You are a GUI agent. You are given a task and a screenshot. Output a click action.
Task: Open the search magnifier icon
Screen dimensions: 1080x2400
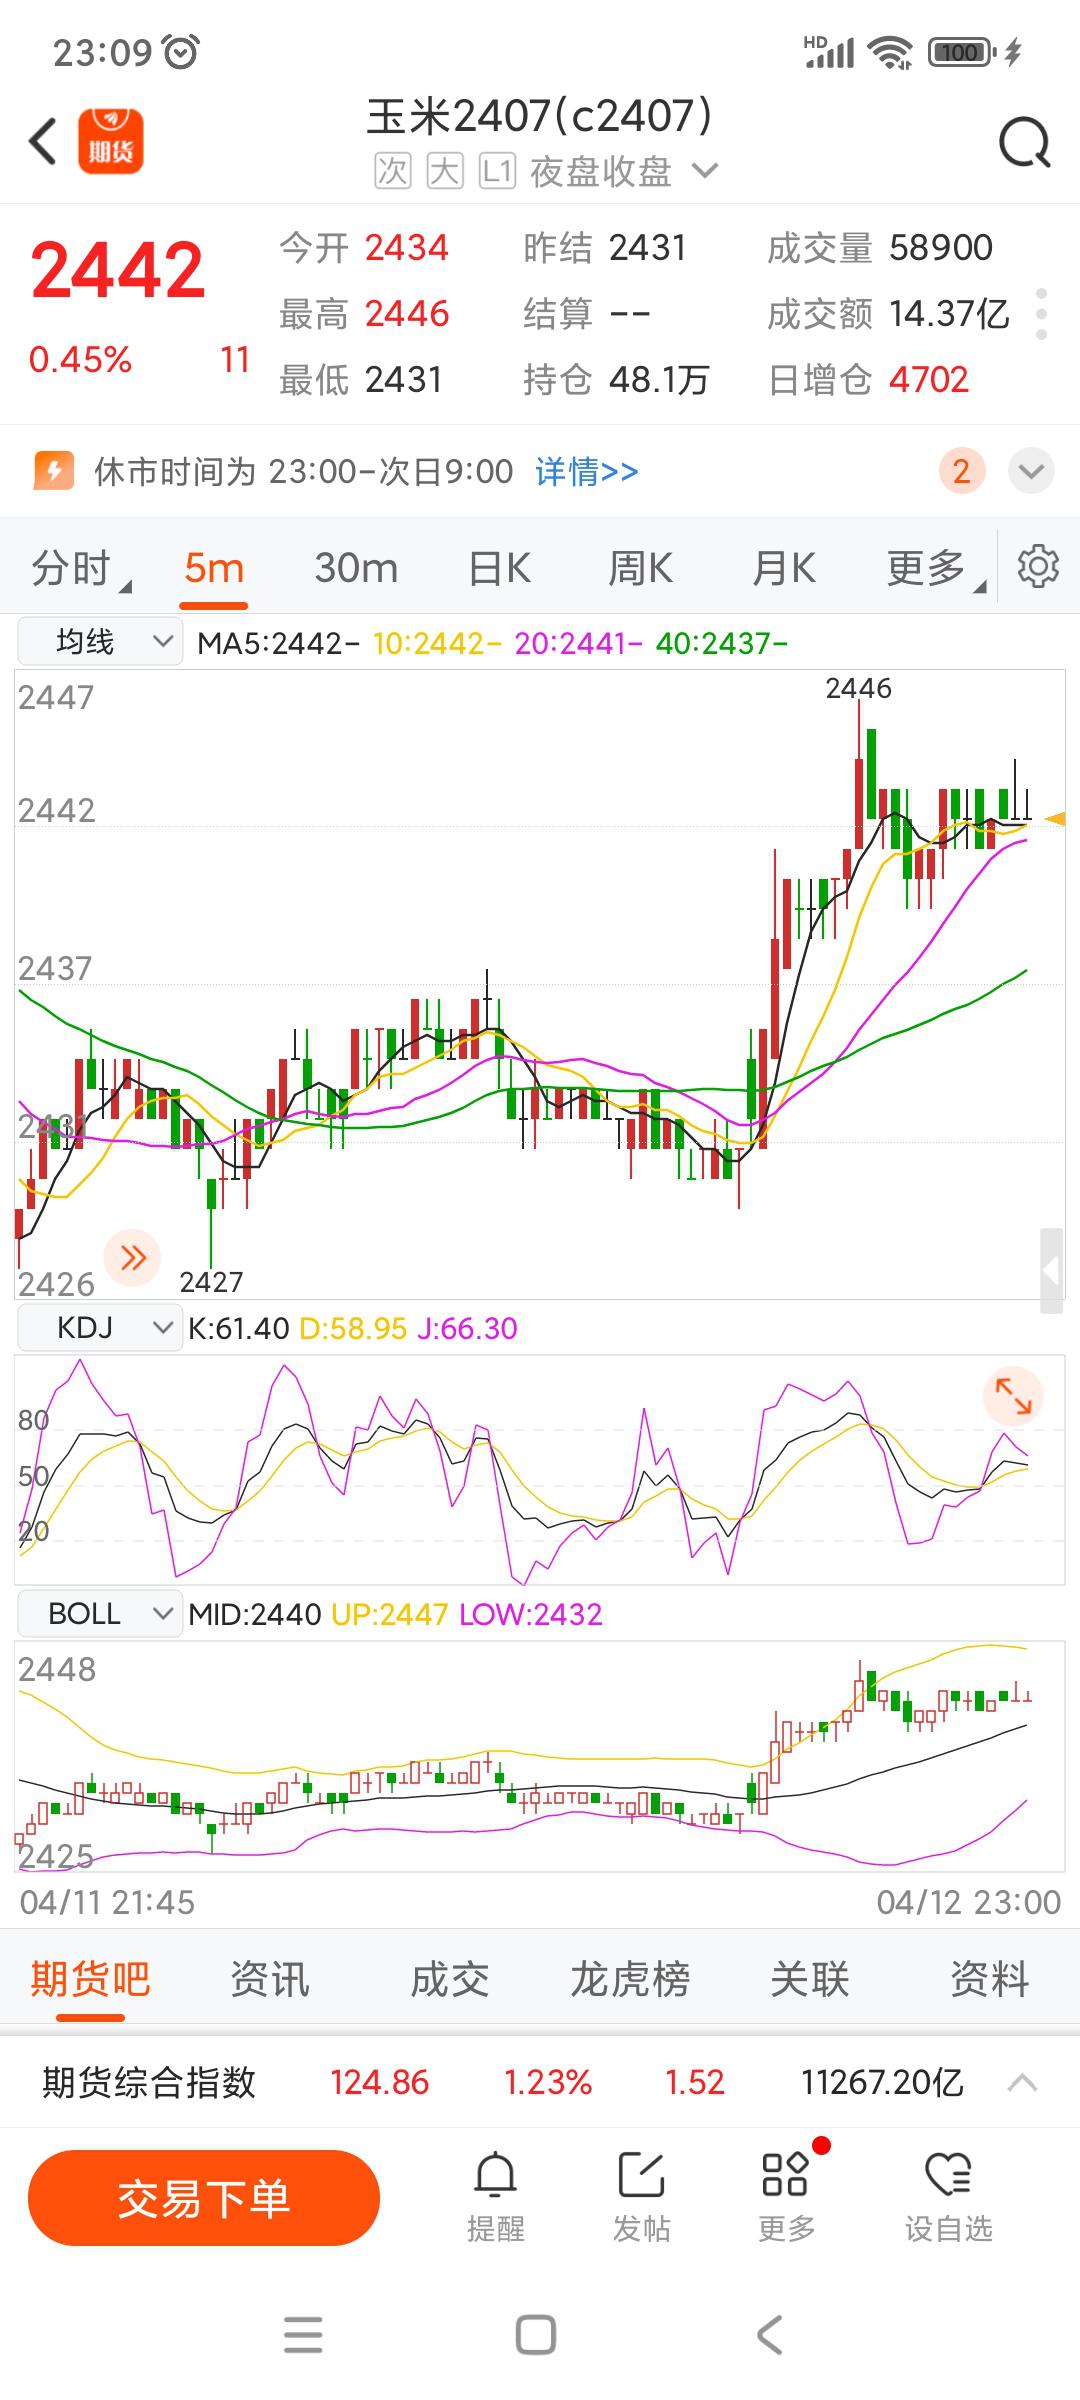pyautogui.click(x=1024, y=143)
